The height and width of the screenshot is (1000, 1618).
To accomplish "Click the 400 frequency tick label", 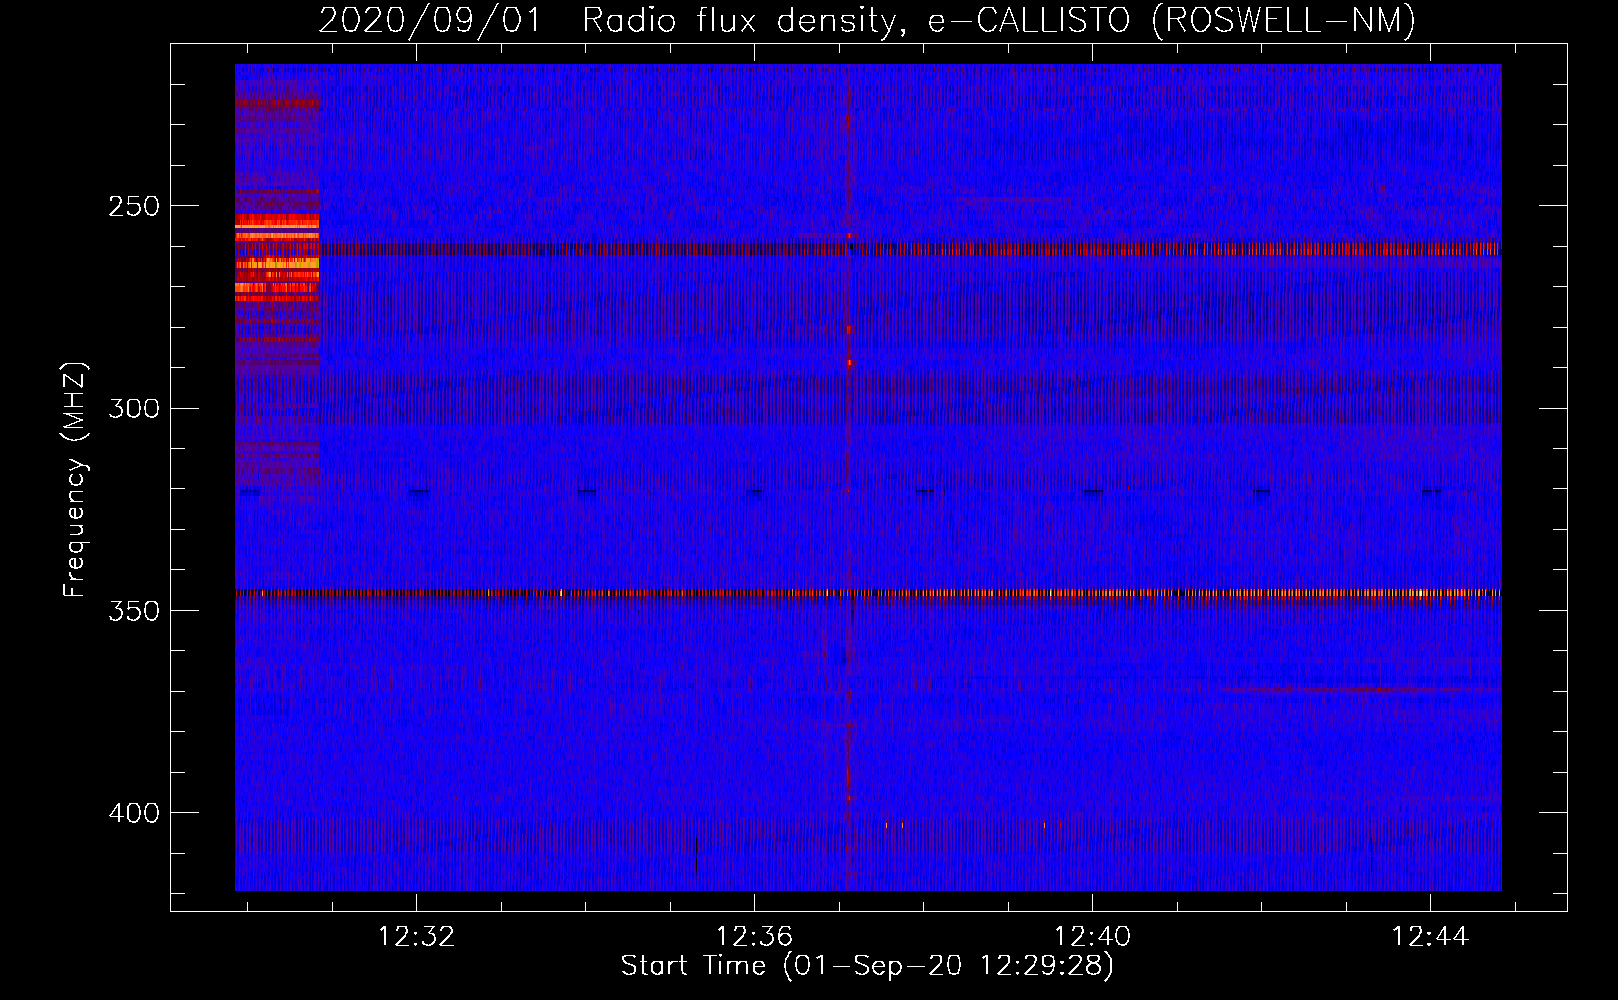I will pos(134,813).
